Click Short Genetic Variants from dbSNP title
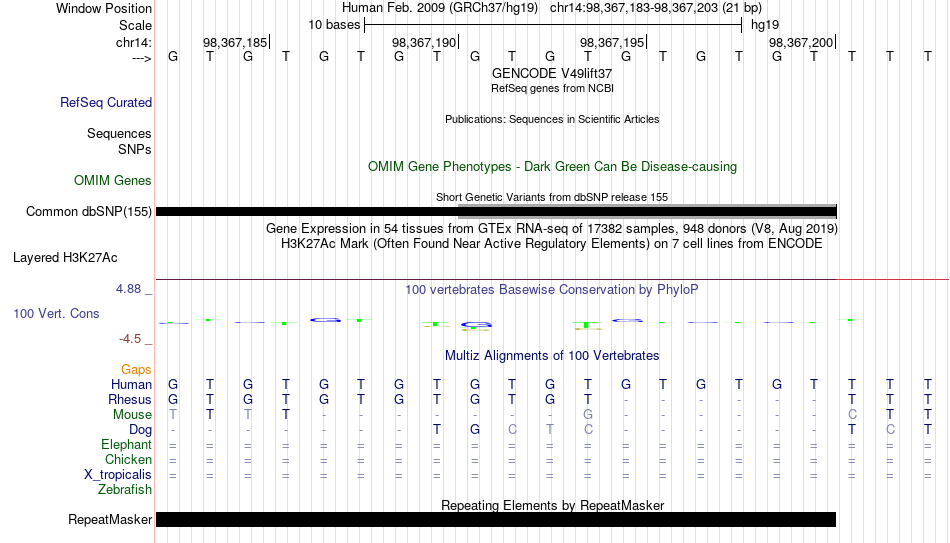This screenshot has width=950, height=543. (552, 197)
